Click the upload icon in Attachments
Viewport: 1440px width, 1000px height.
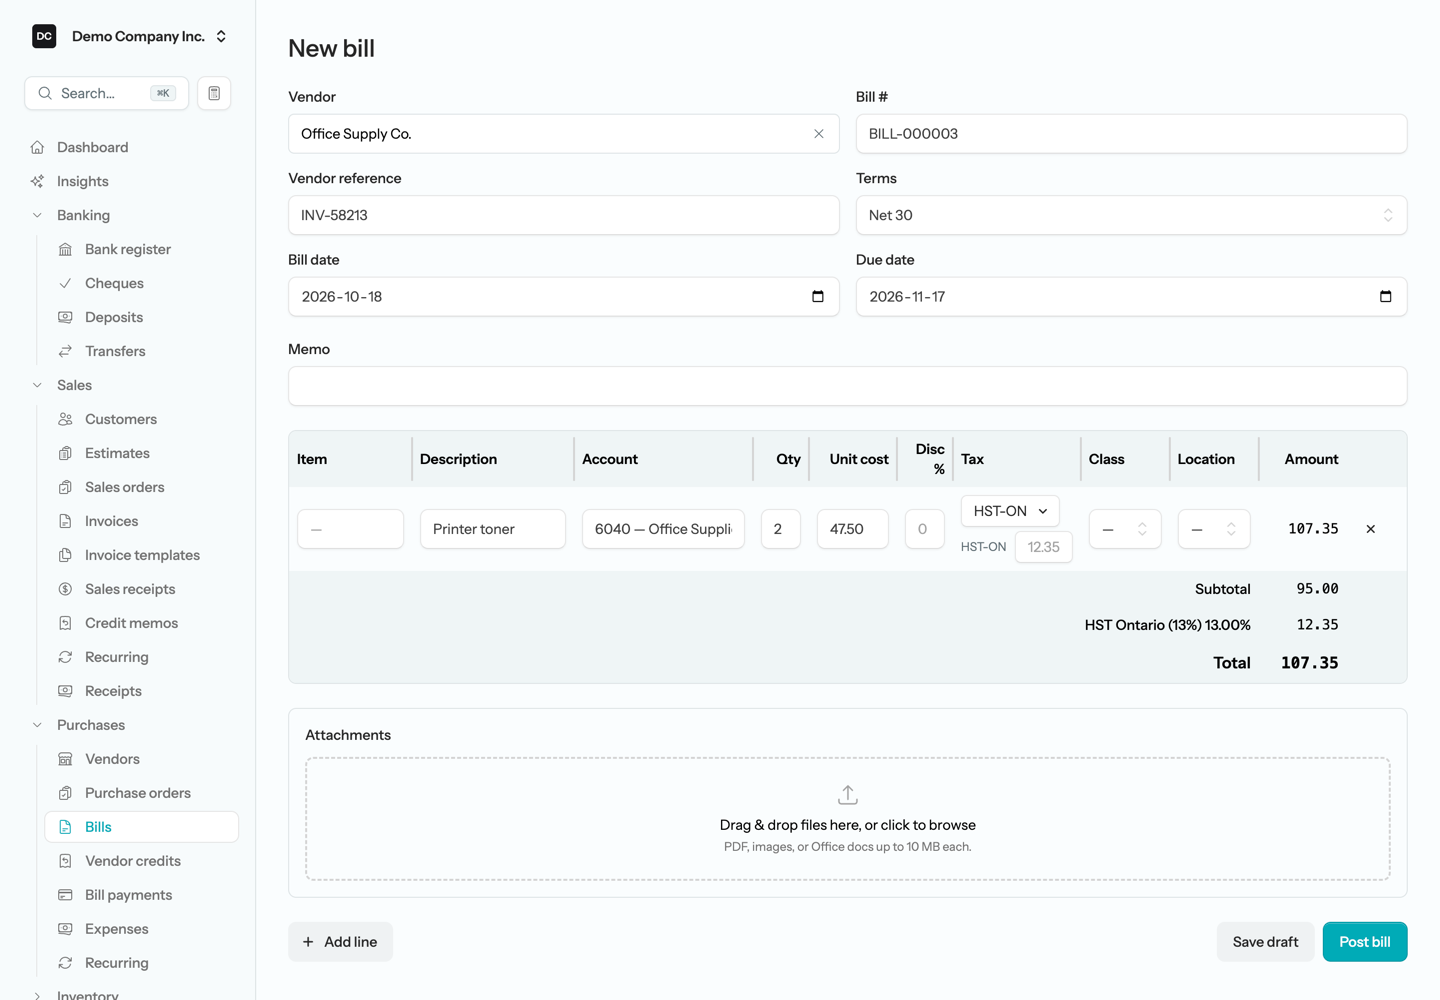(x=848, y=795)
